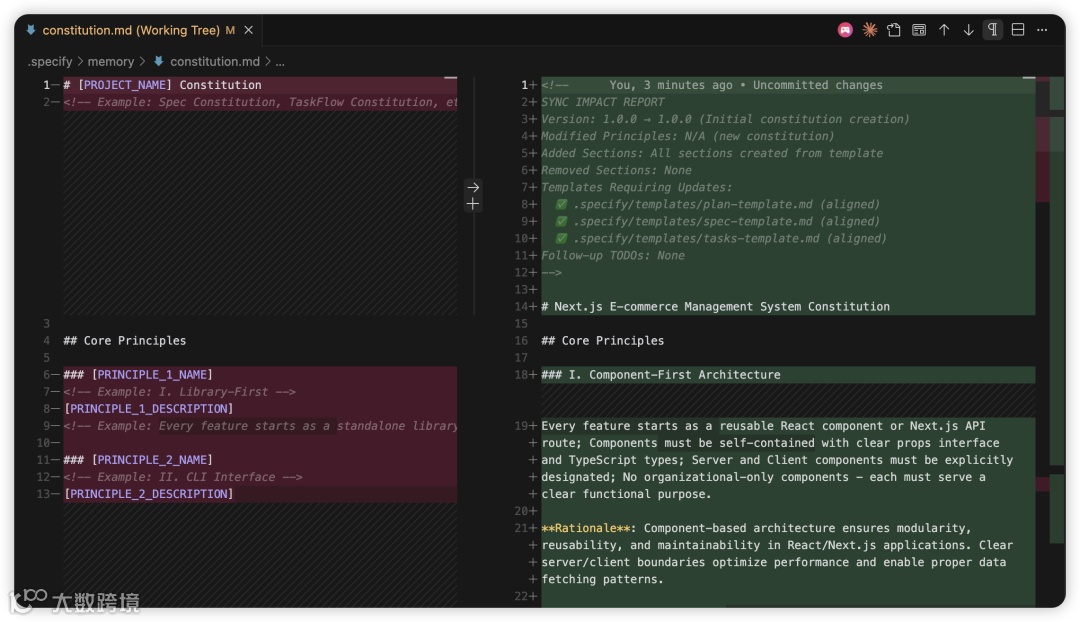Select the constitution.md (Working Tree) tab
This screenshot has height=622, width=1080.
130,30
